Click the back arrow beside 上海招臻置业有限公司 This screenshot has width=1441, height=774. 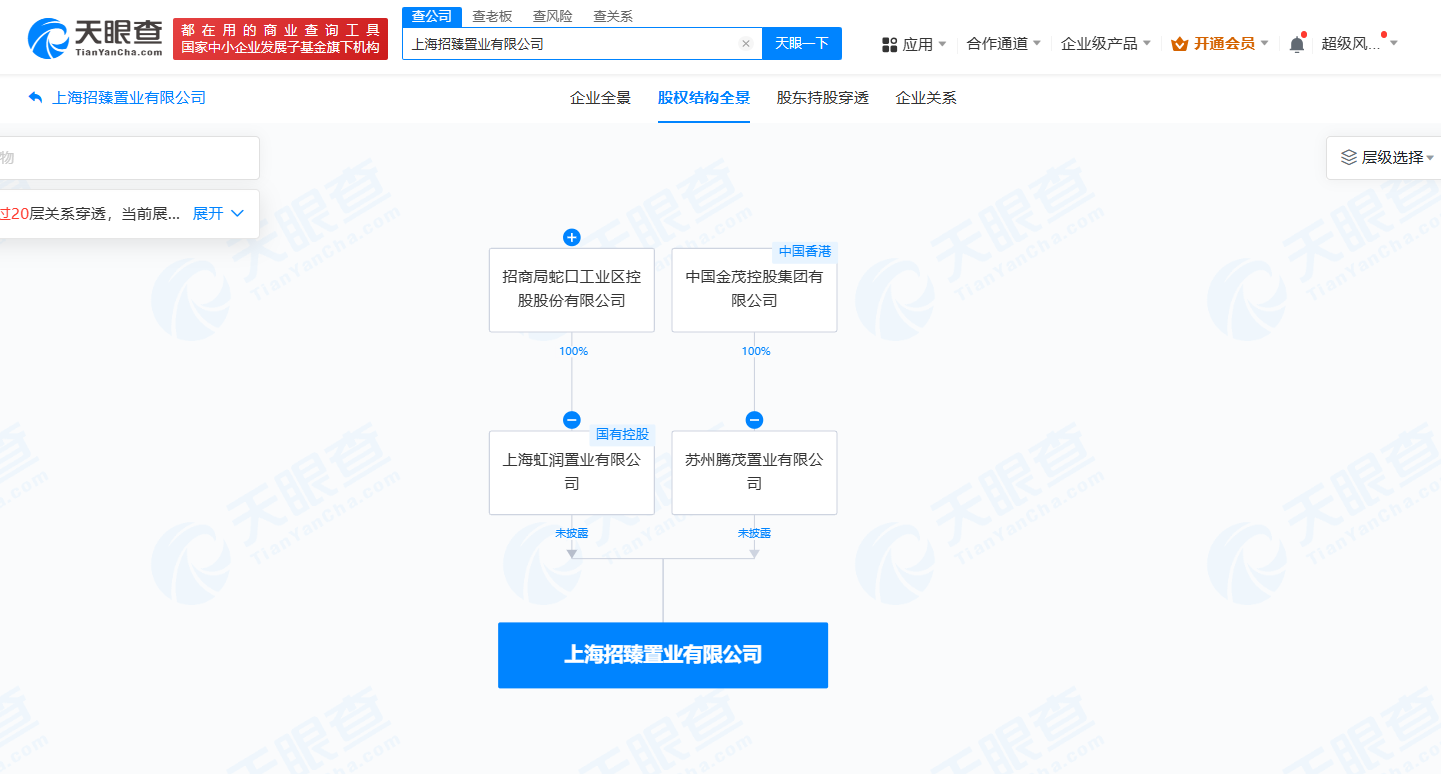tap(36, 97)
